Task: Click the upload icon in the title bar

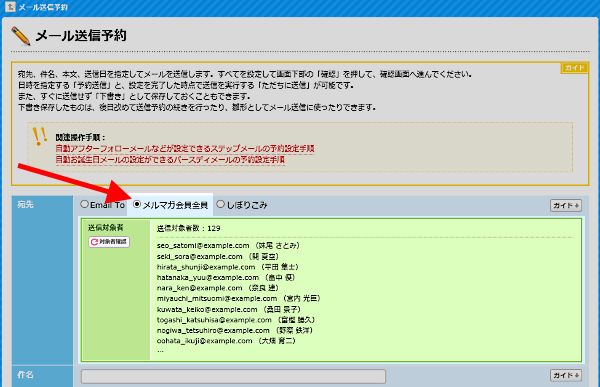Action: click(10, 7)
